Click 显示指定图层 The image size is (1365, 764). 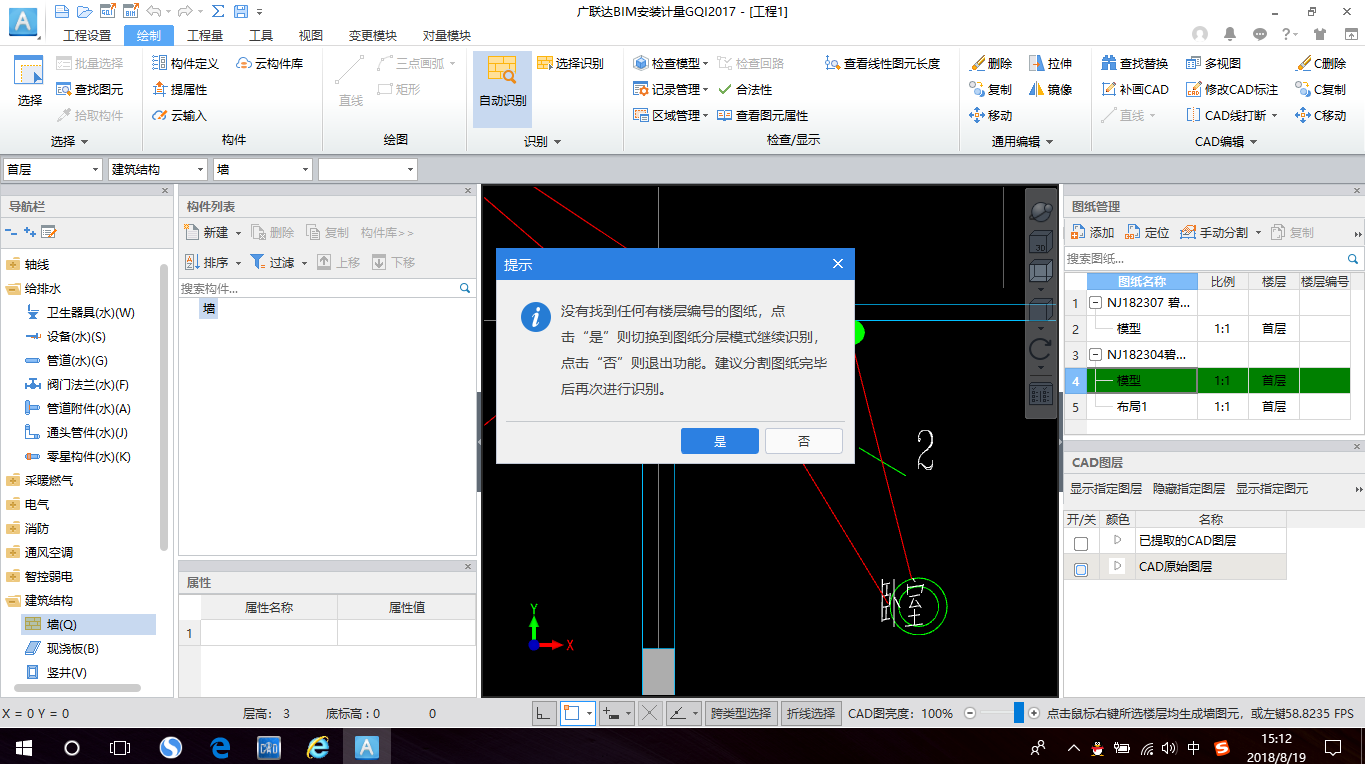click(x=1106, y=489)
